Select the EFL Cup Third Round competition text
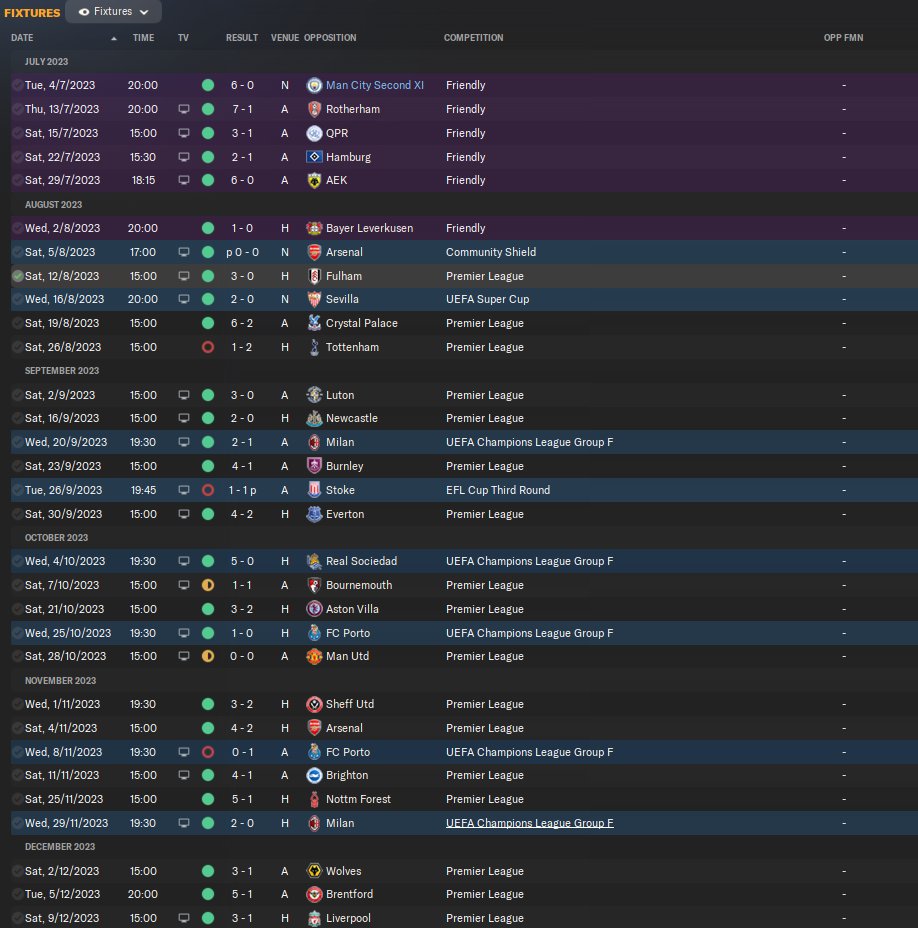 coord(498,490)
